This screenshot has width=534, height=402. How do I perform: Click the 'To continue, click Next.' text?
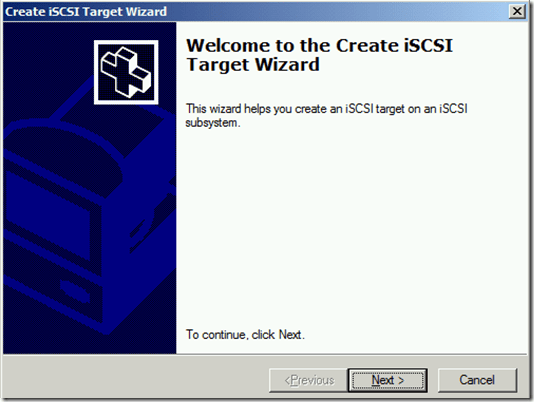(245, 335)
